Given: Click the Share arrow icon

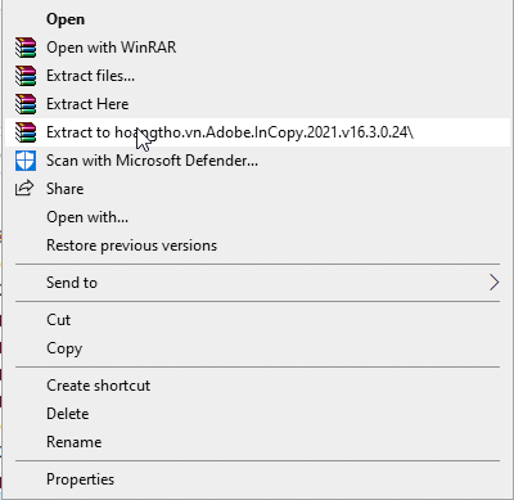Looking at the screenshot, I should 25,188.
